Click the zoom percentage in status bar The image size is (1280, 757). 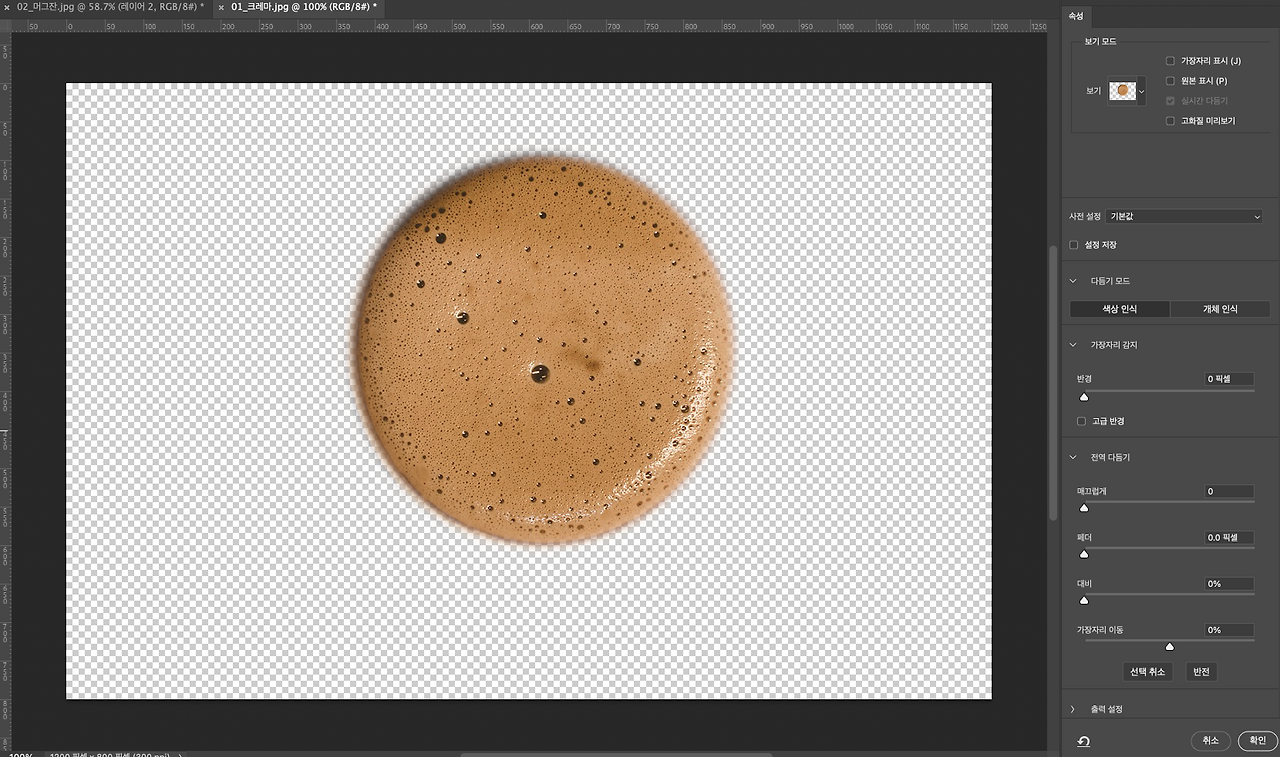coord(20,755)
